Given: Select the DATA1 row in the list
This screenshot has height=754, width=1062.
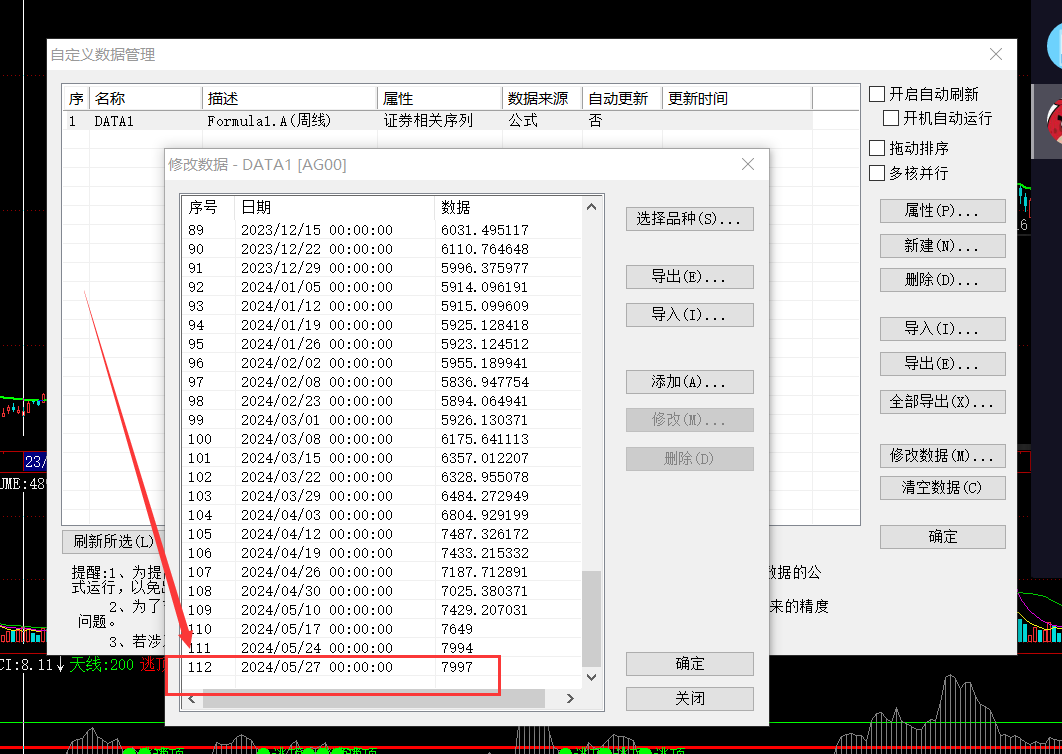Looking at the screenshot, I should (438, 121).
